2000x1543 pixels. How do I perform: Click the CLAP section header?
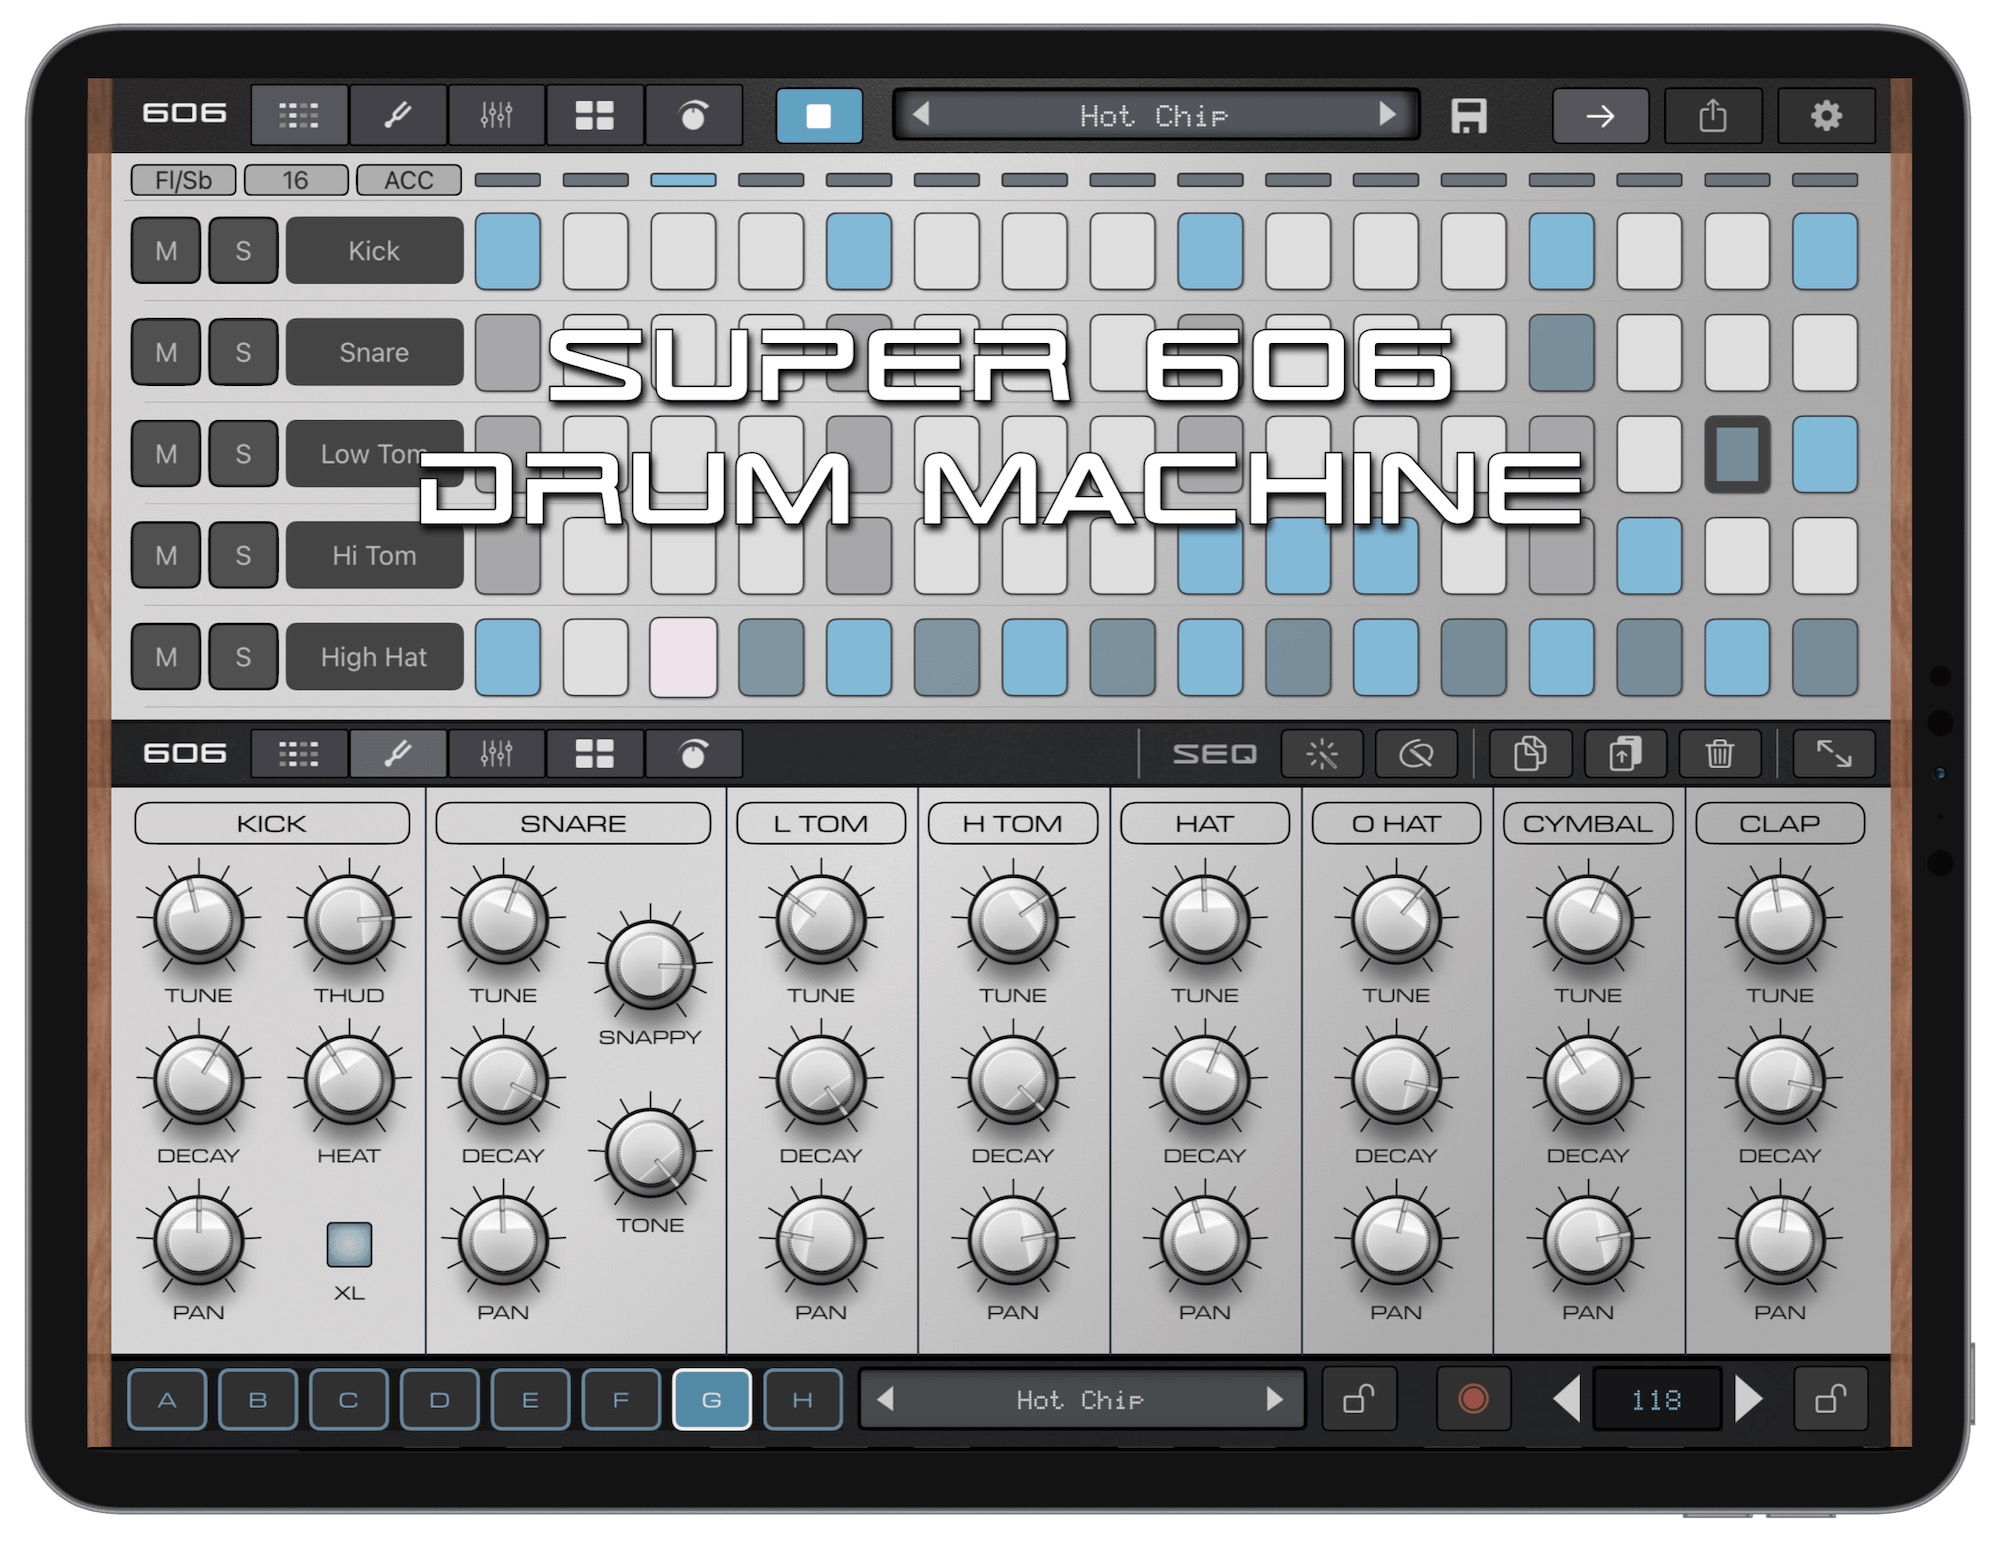coord(1780,824)
